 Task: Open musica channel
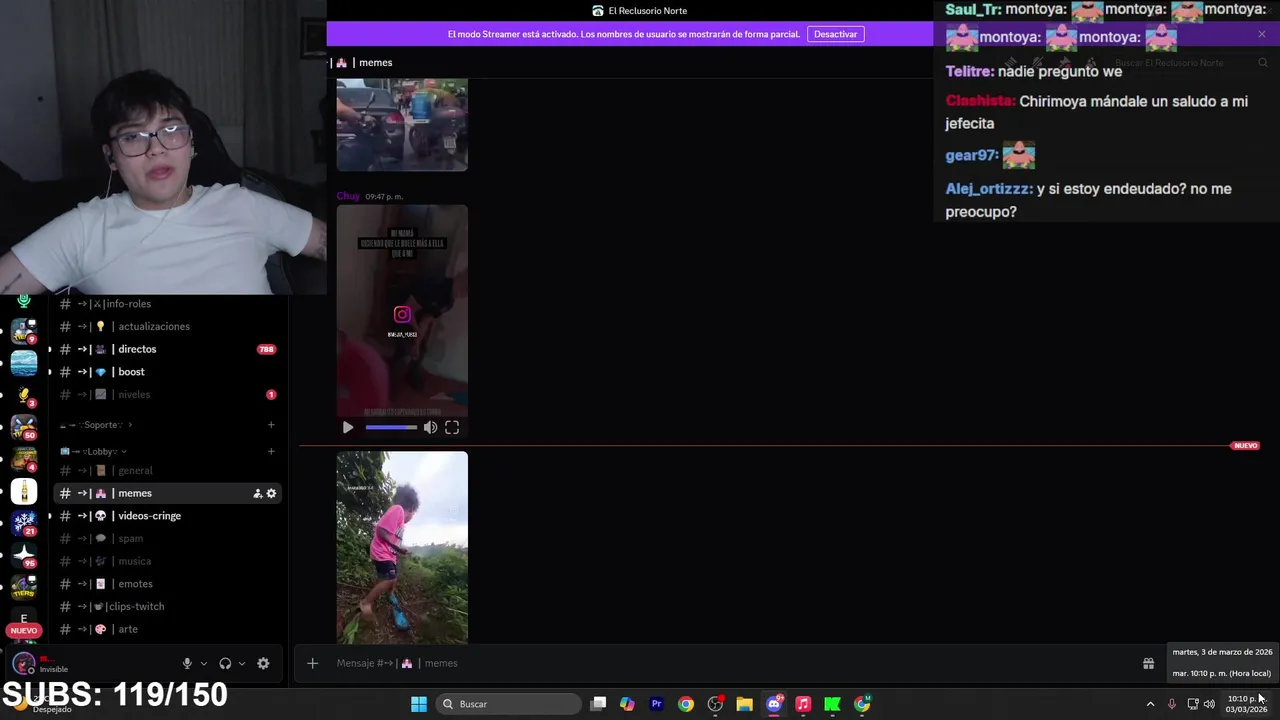pos(168,561)
